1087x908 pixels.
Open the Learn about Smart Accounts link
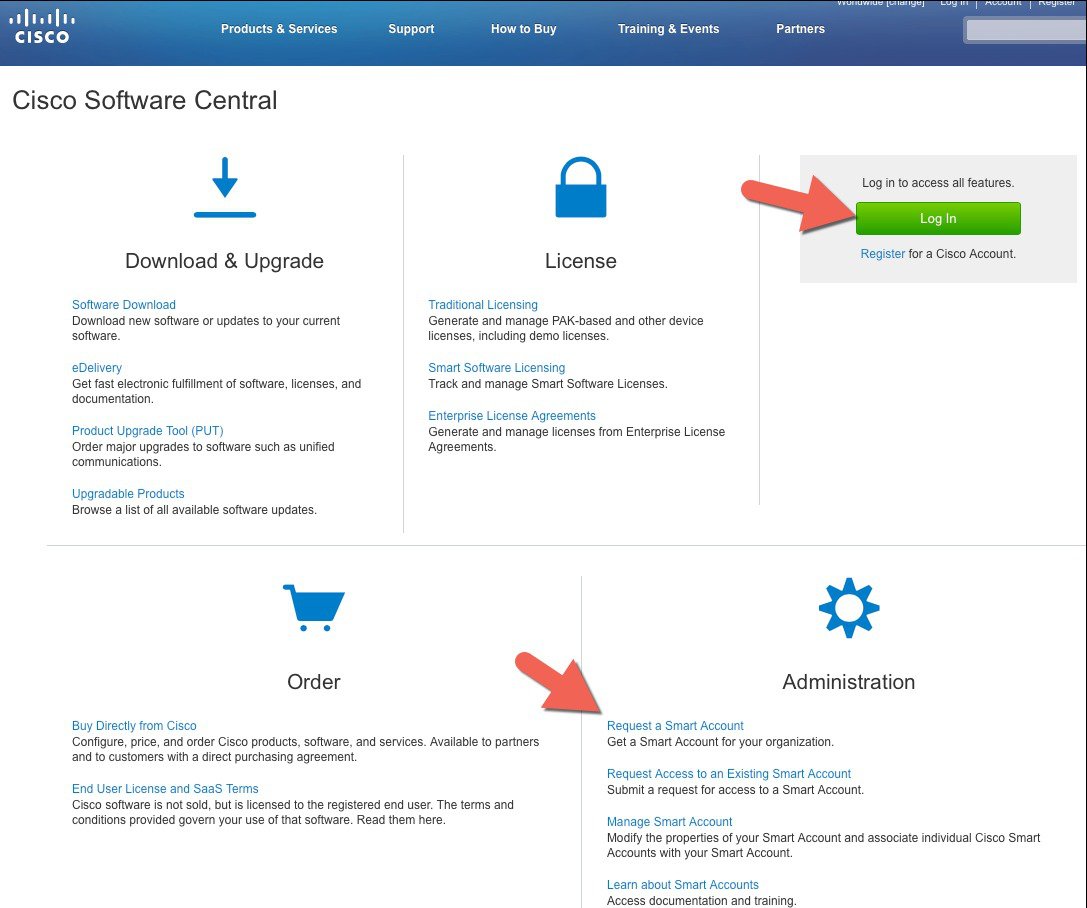click(683, 884)
